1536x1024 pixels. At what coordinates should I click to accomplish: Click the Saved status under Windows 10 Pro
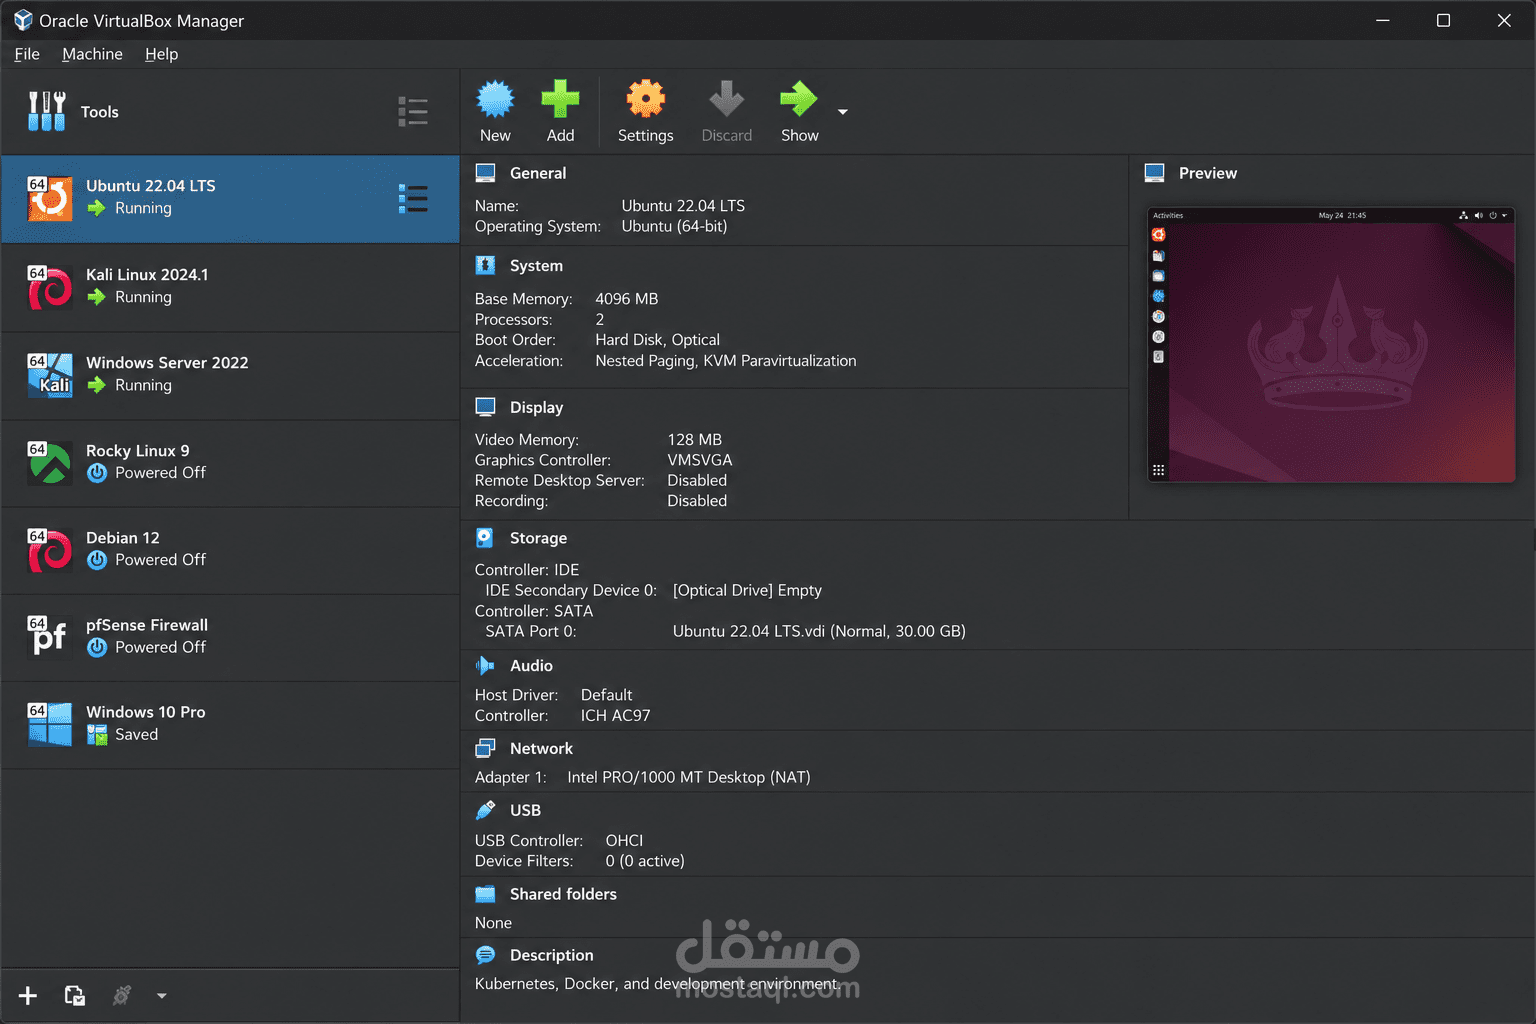pos(136,734)
